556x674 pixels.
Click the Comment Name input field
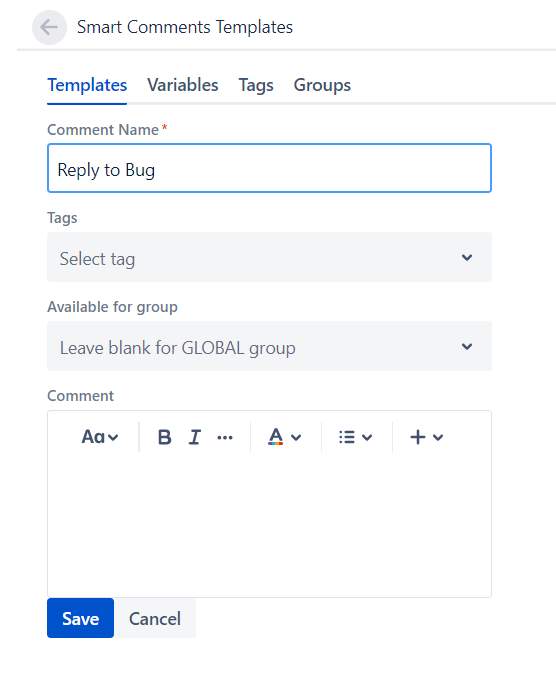[x=269, y=168]
